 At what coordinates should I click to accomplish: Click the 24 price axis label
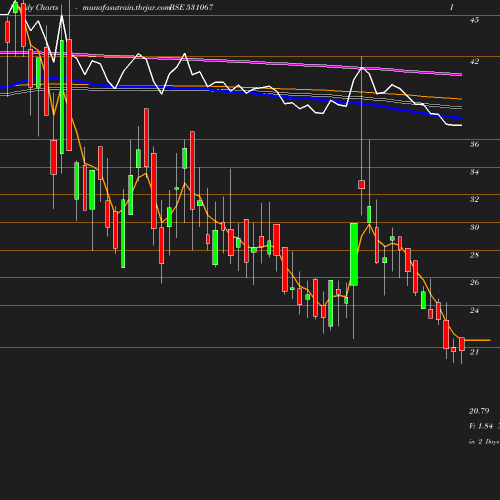(474, 310)
